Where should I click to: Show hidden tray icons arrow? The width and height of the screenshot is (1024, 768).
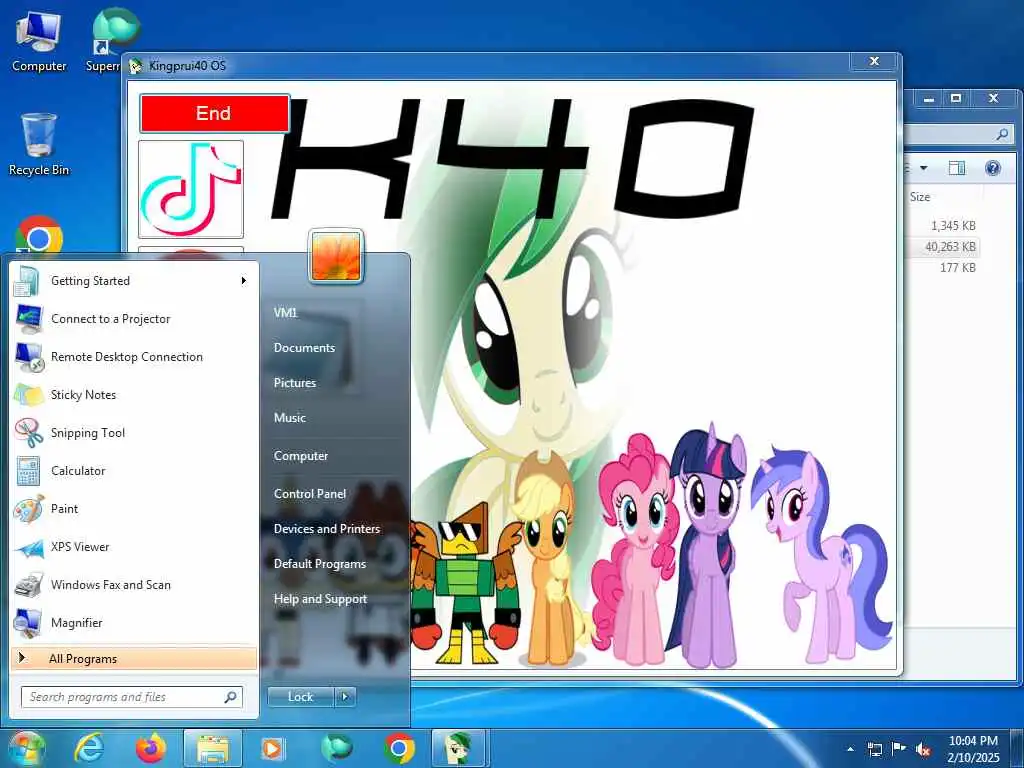[x=850, y=749]
